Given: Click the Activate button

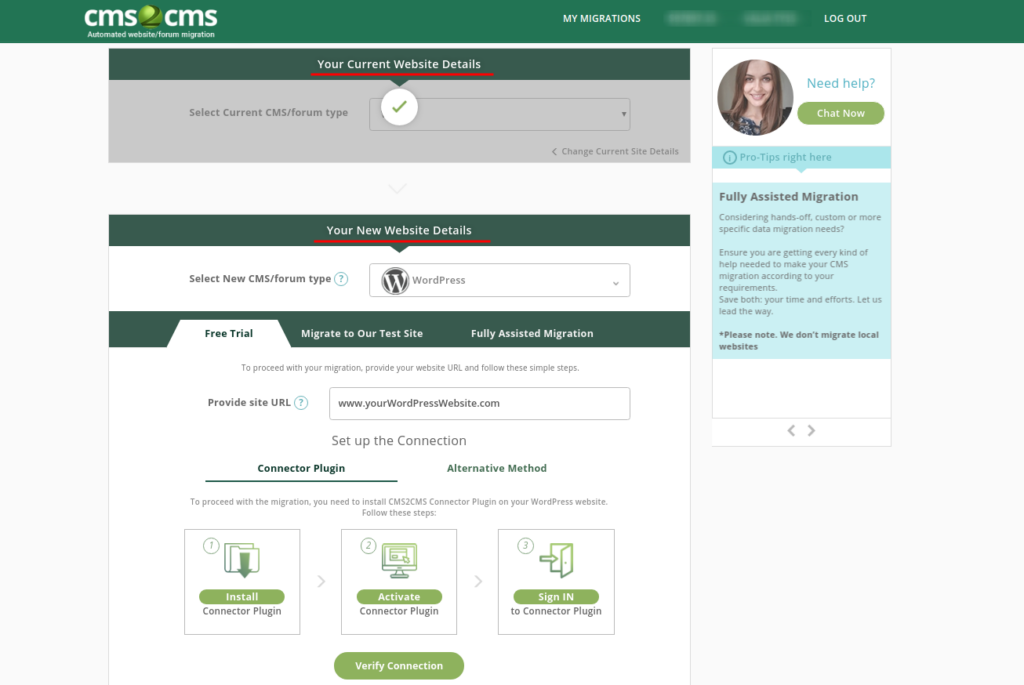Looking at the screenshot, I should click(399, 597).
